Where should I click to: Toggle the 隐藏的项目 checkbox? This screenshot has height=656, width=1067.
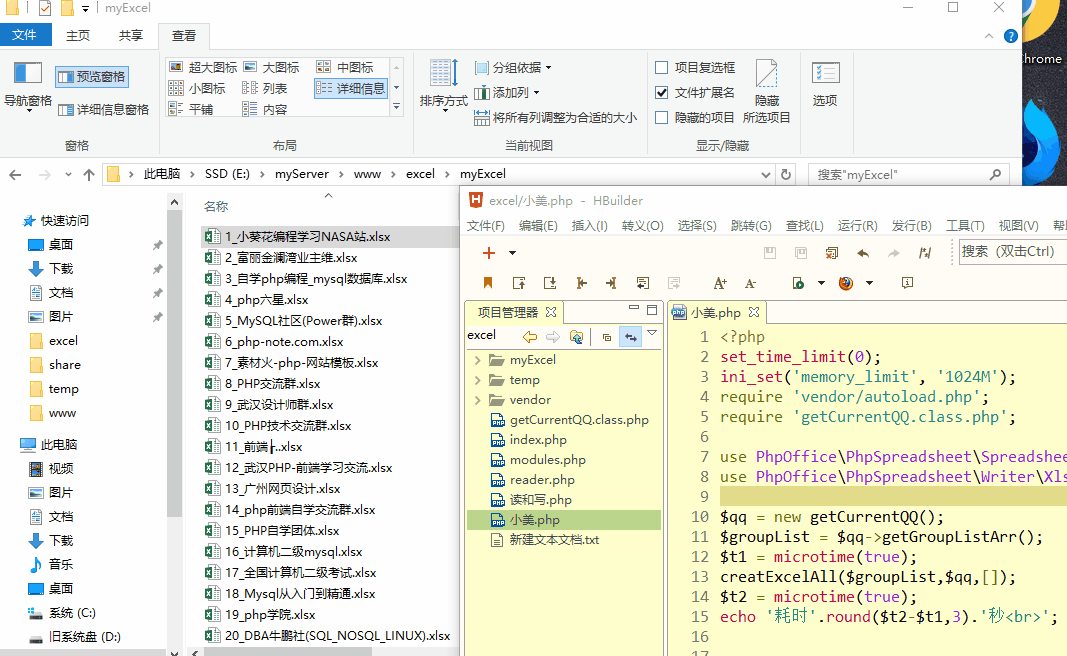pyautogui.click(x=661, y=118)
